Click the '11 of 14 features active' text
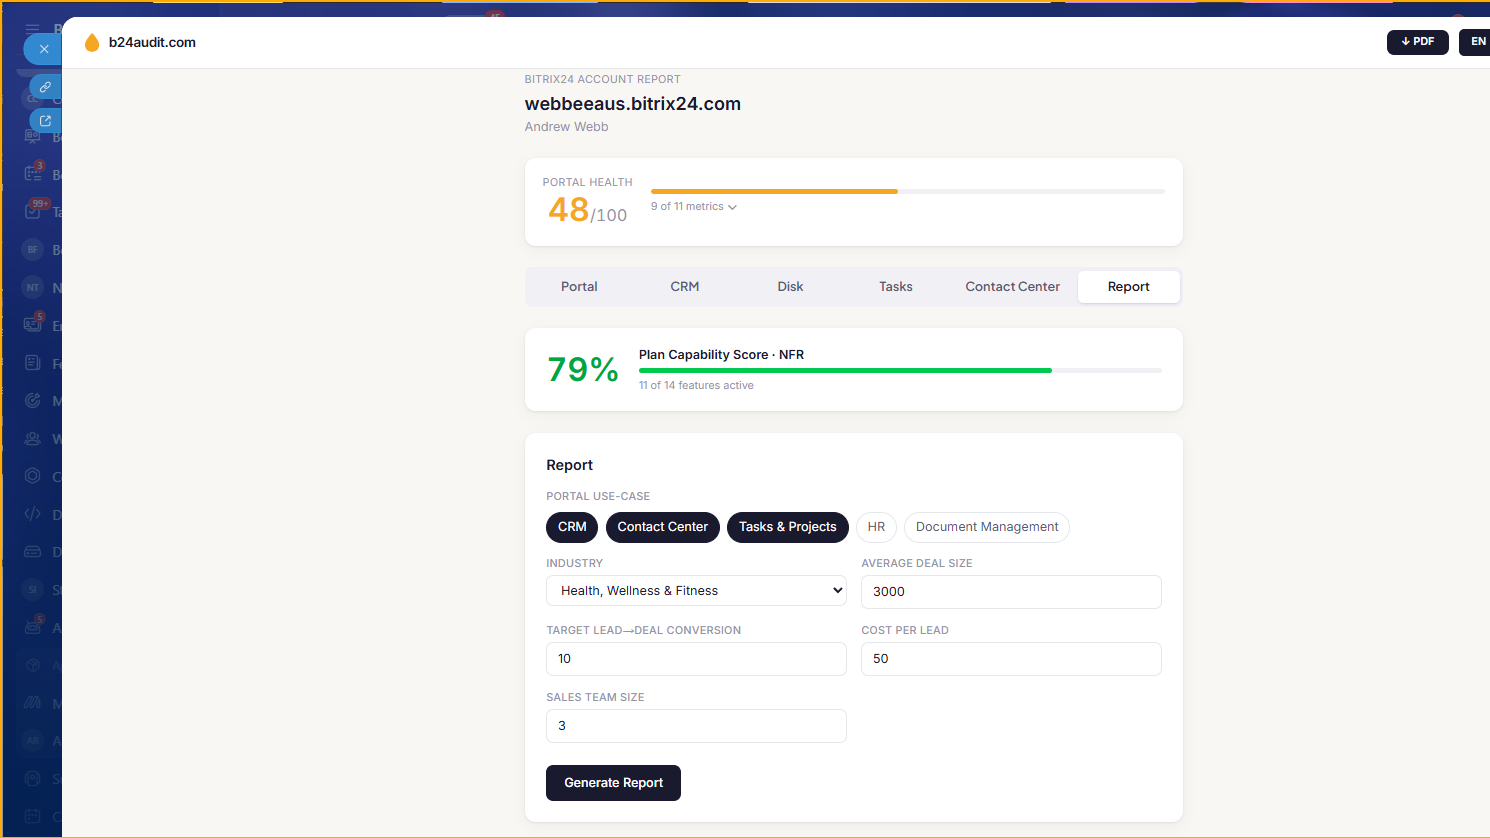This screenshot has width=1490, height=838. coord(696,386)
